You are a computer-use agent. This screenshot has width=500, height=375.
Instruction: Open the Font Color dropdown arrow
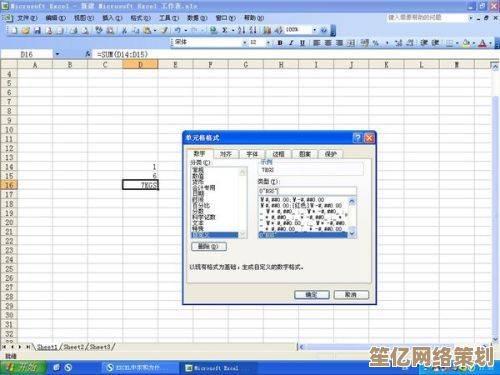490,43
